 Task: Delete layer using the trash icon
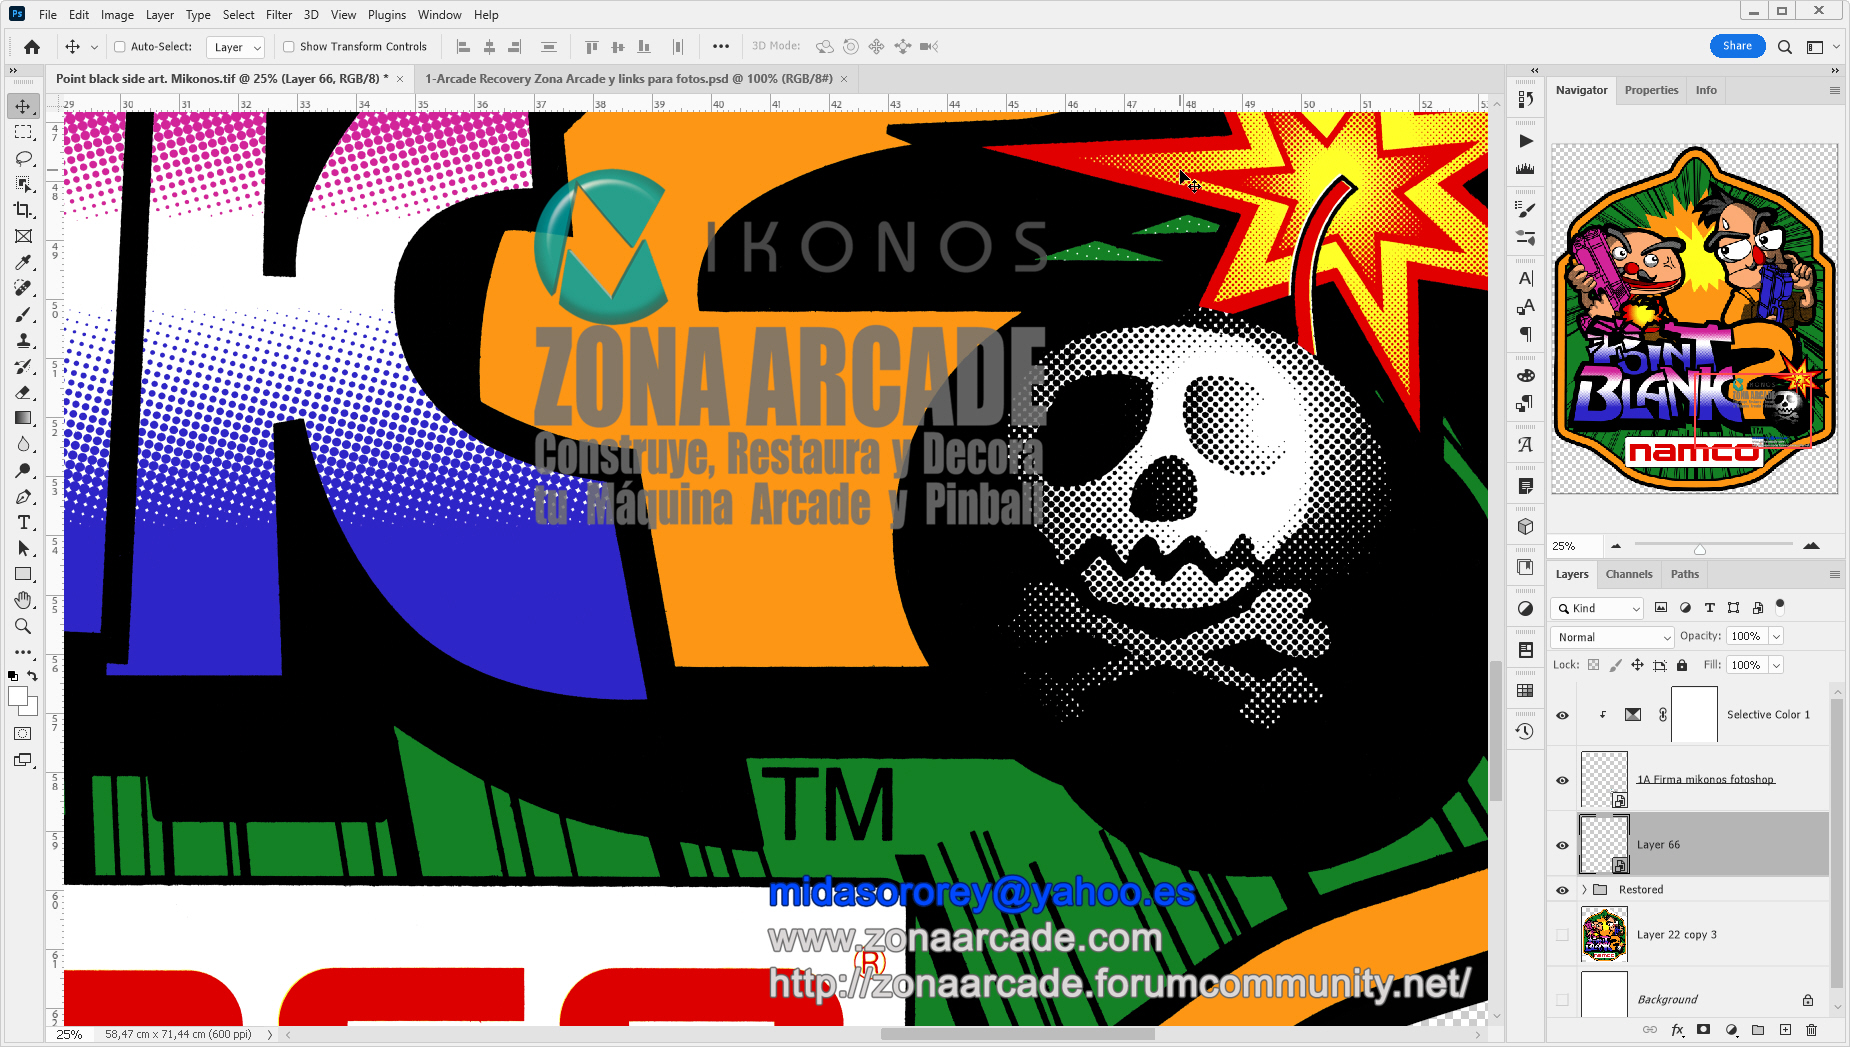pos(1811,1030)
